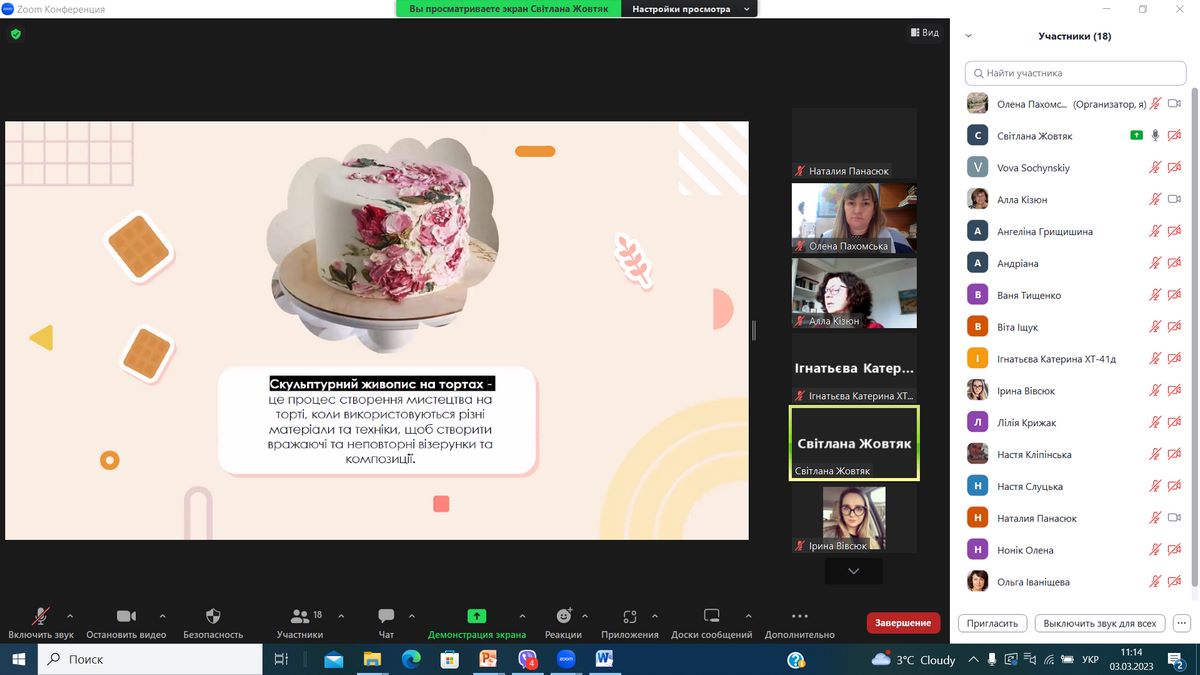Open Apps (Приложения) icon
Image resolution: width=1200 pixels, height=675 pixels.
pyautogui.click(x=629, y=616)
